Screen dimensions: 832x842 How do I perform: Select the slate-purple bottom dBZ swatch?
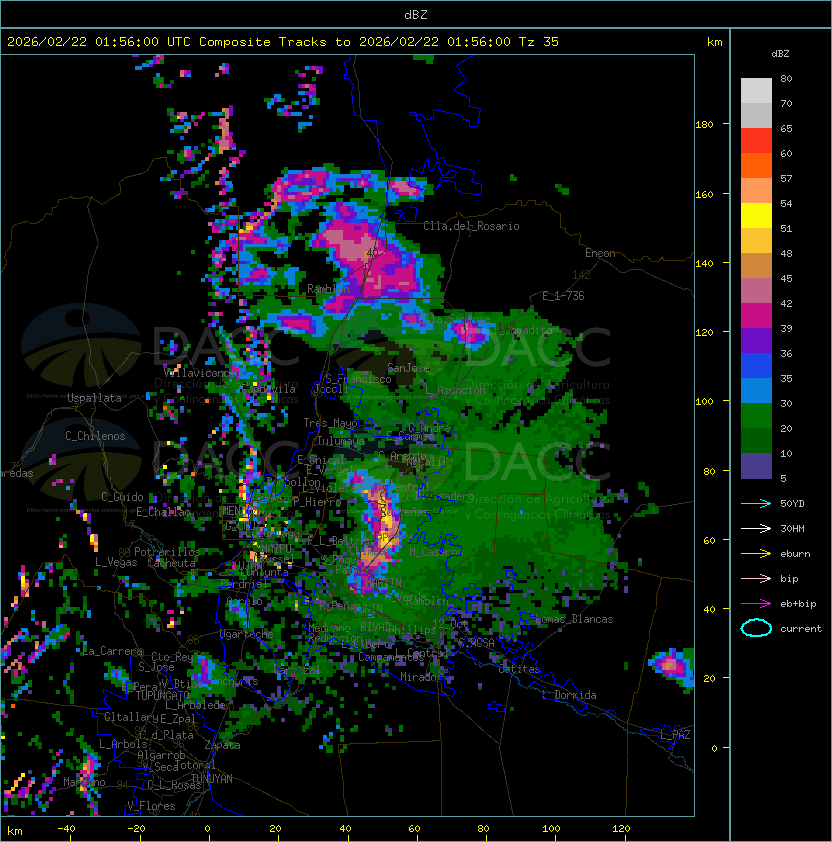pyautogui.click(x=756, y=466)
